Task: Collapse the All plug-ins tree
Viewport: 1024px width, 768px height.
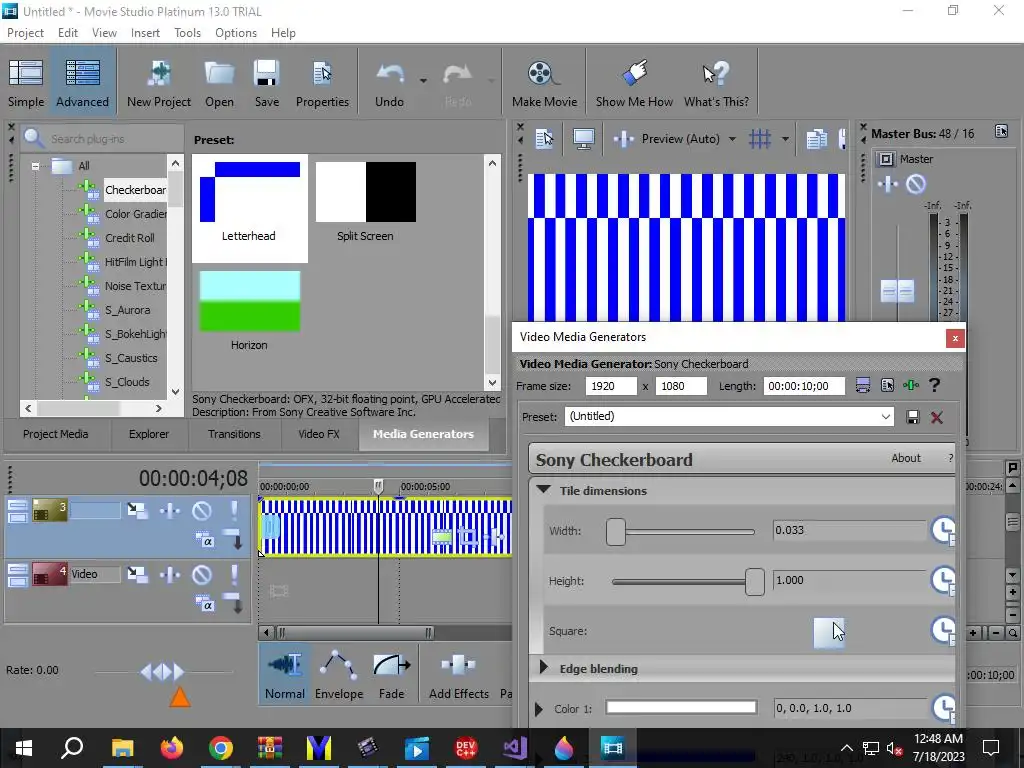Action: pos(35,166)
